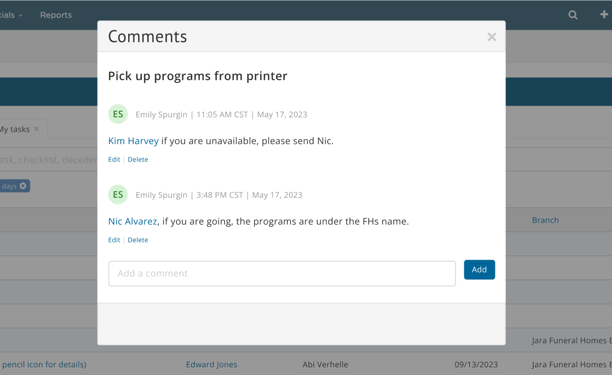Remove the days filter chip via its x icon
This screenshot has width=612, height=375.
pos(23,186)
